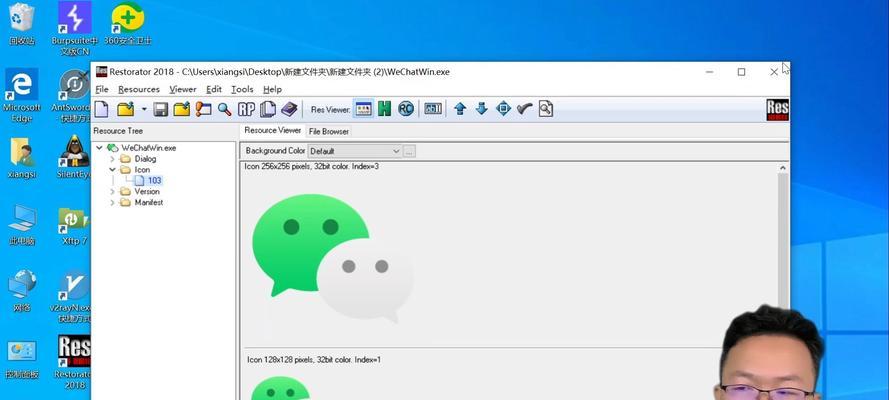
Task: Select the Manifest folder in the tree
Action: [x=149, y=202]
